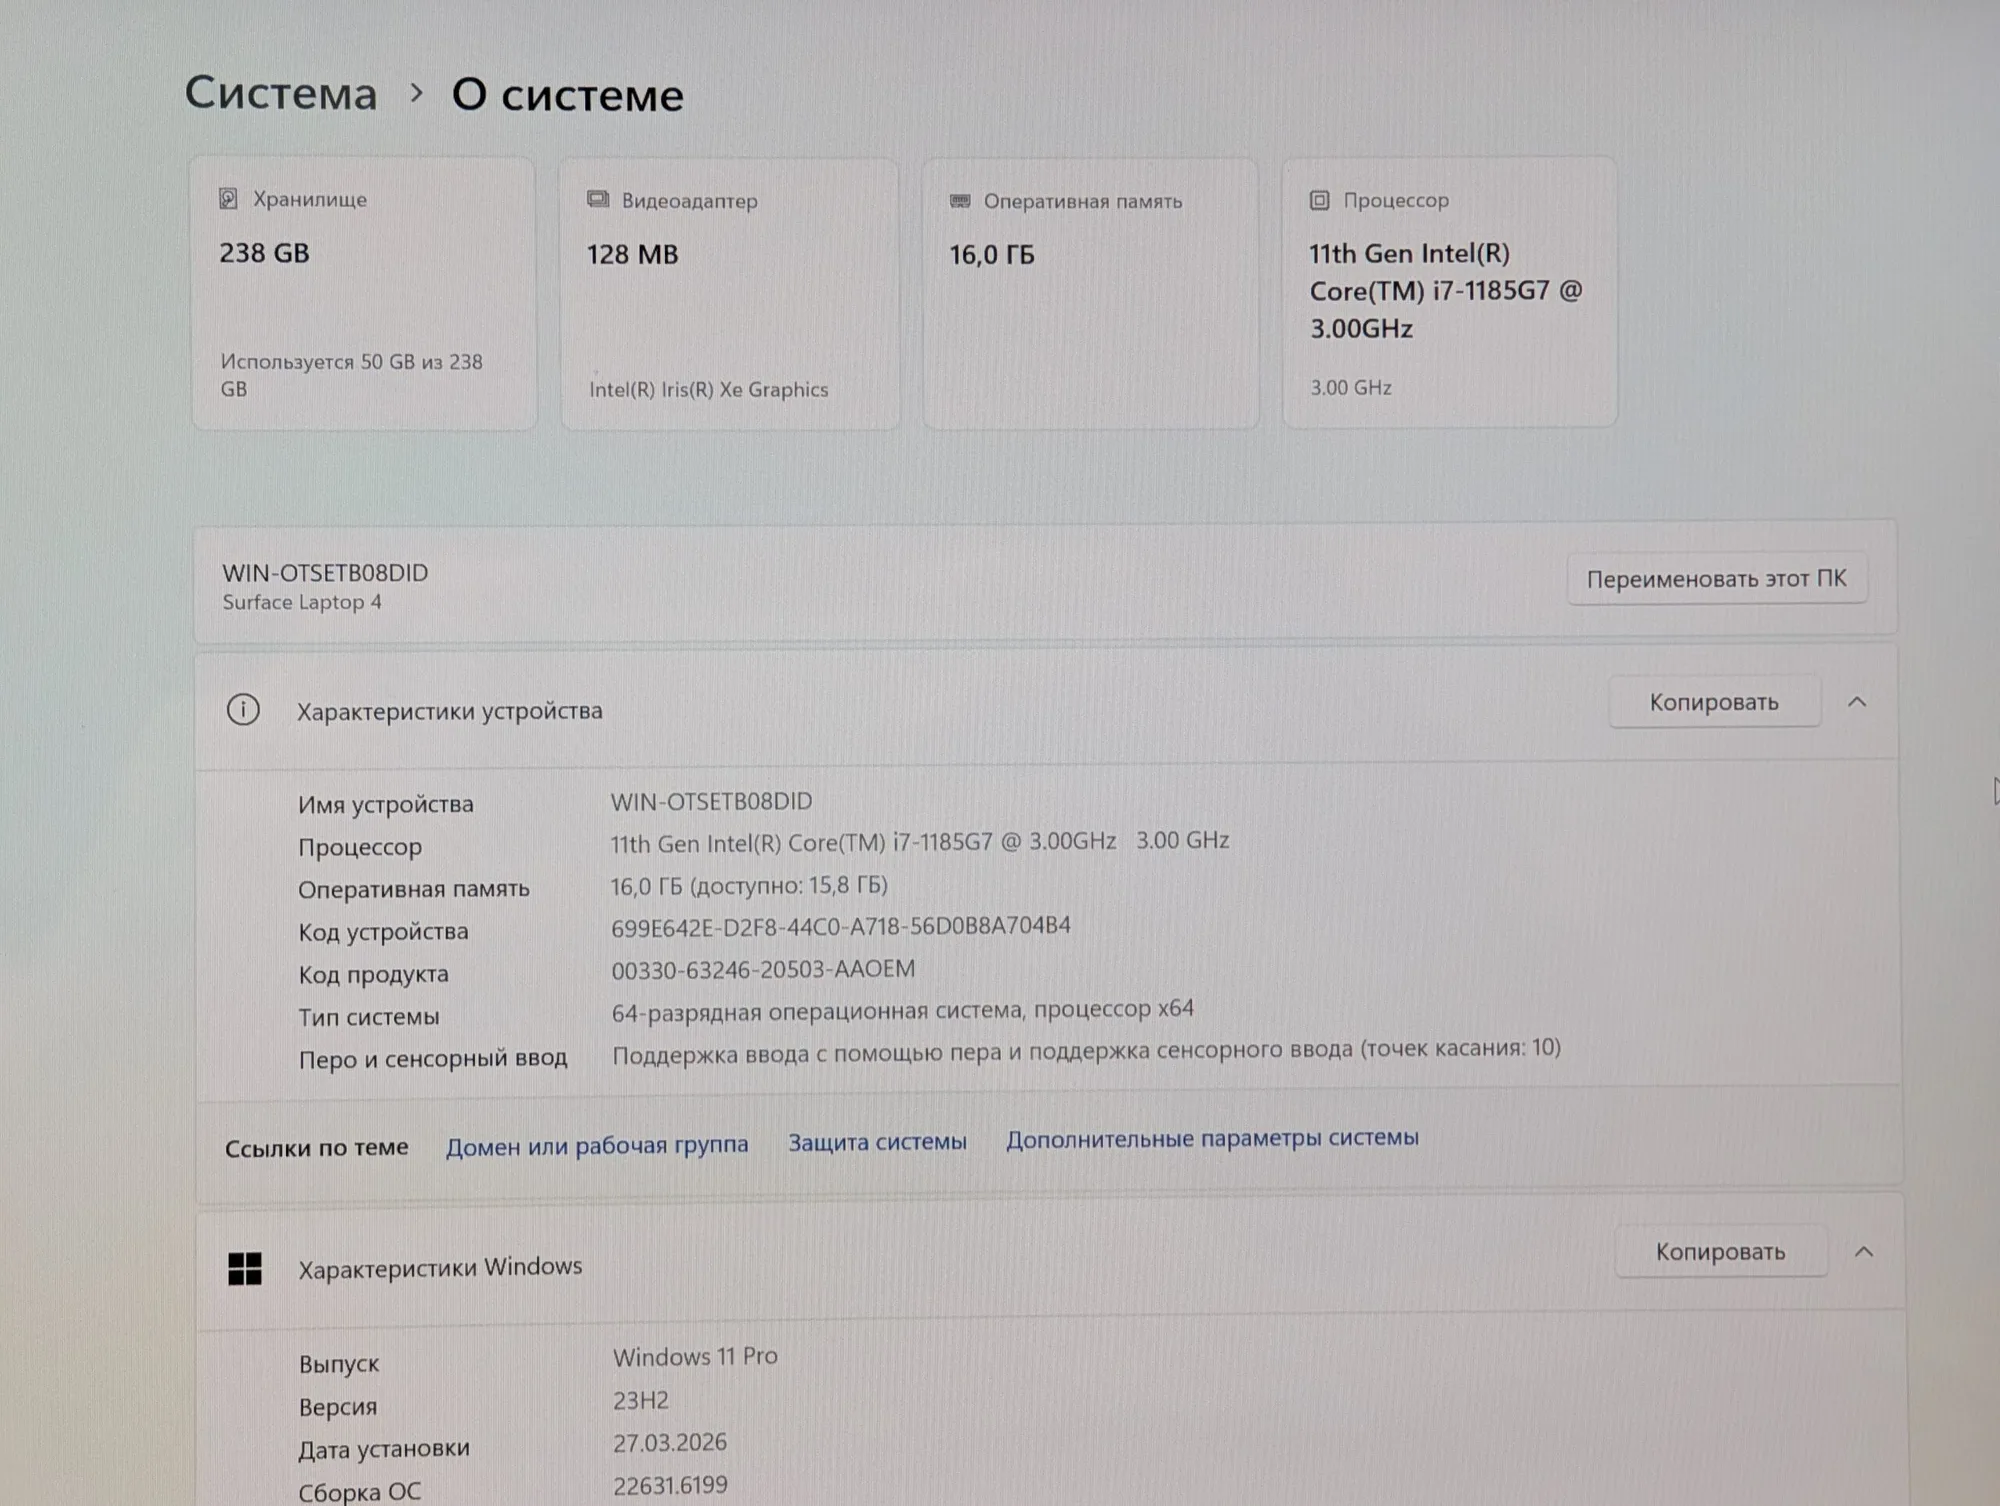Collapse the Характеристики Windows section chevron
Image resolution: width=2000 pixels, height=1506 pixels.
[1863, 1252]
